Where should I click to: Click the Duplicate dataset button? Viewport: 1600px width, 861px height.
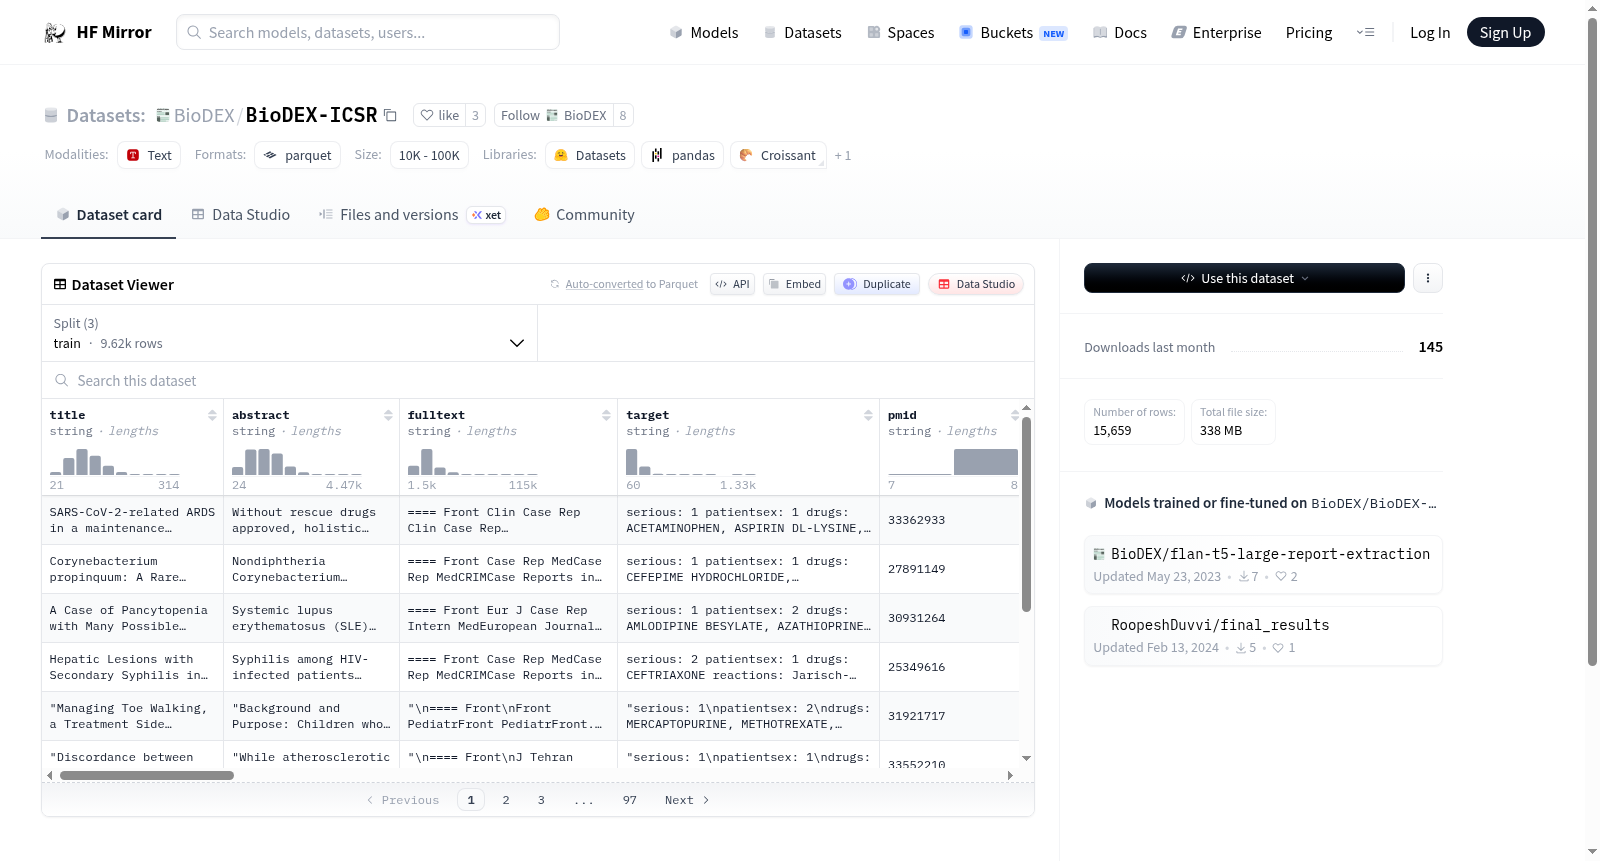pos(877,284)
